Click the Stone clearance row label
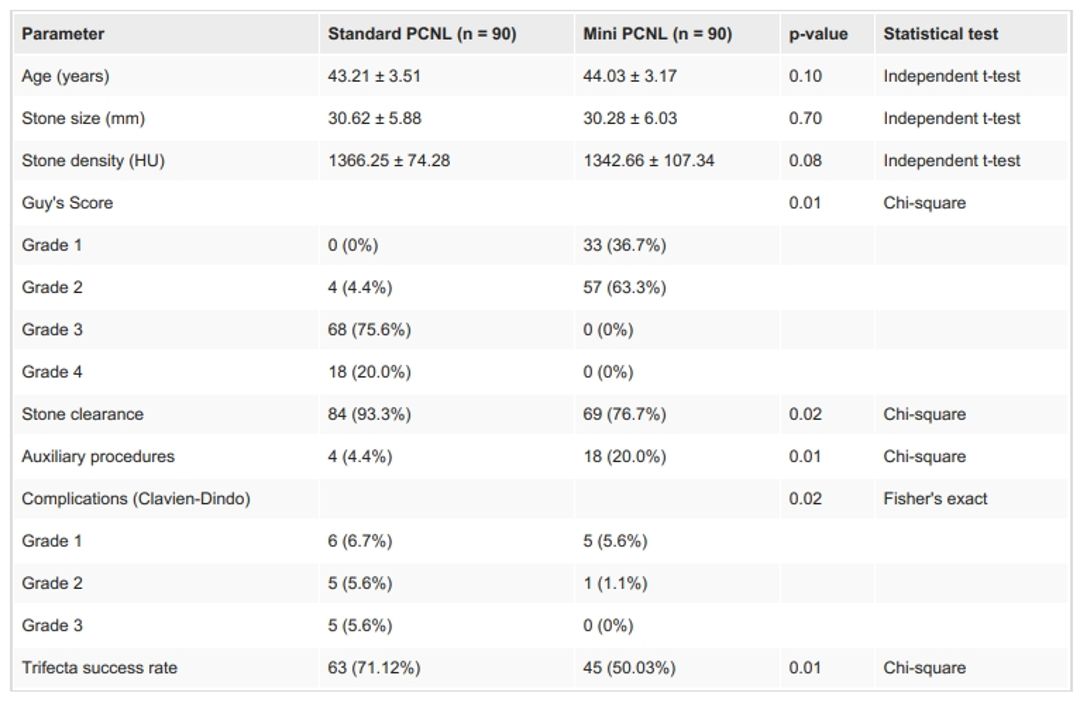Viewport: 1080px width, 703px height. (x=82, y=414)
